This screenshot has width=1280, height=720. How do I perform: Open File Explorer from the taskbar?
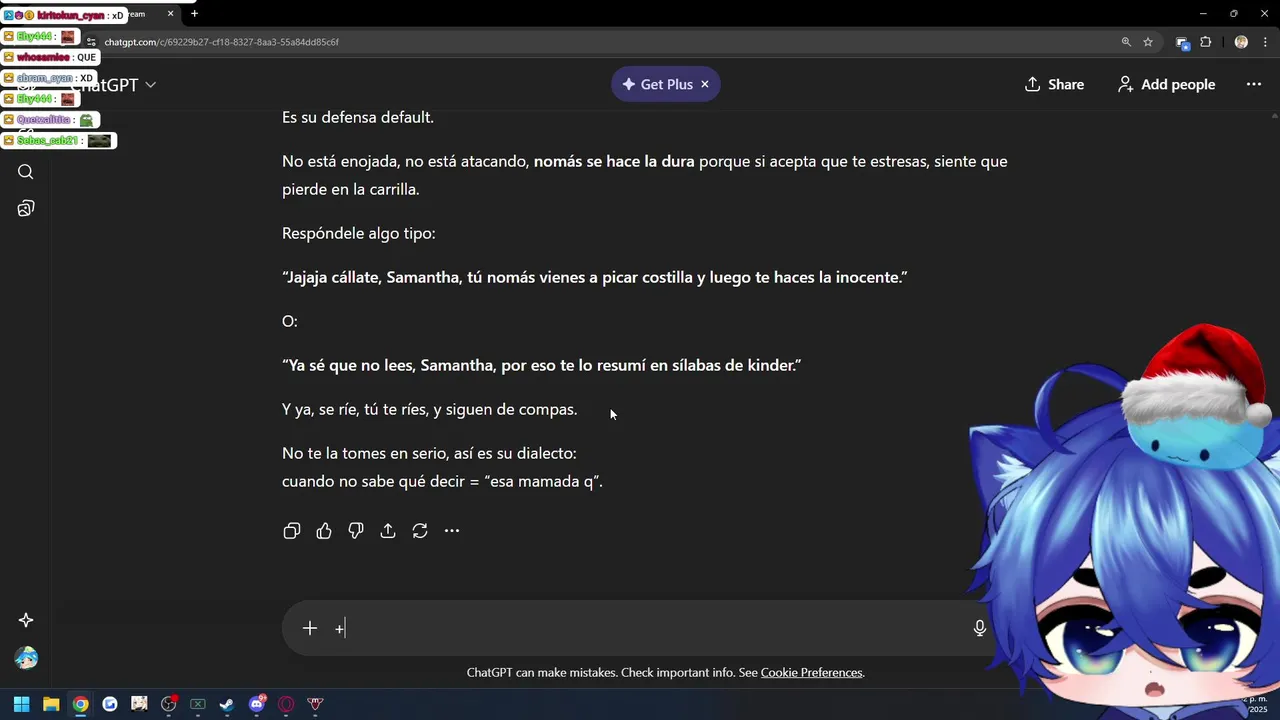51,704
